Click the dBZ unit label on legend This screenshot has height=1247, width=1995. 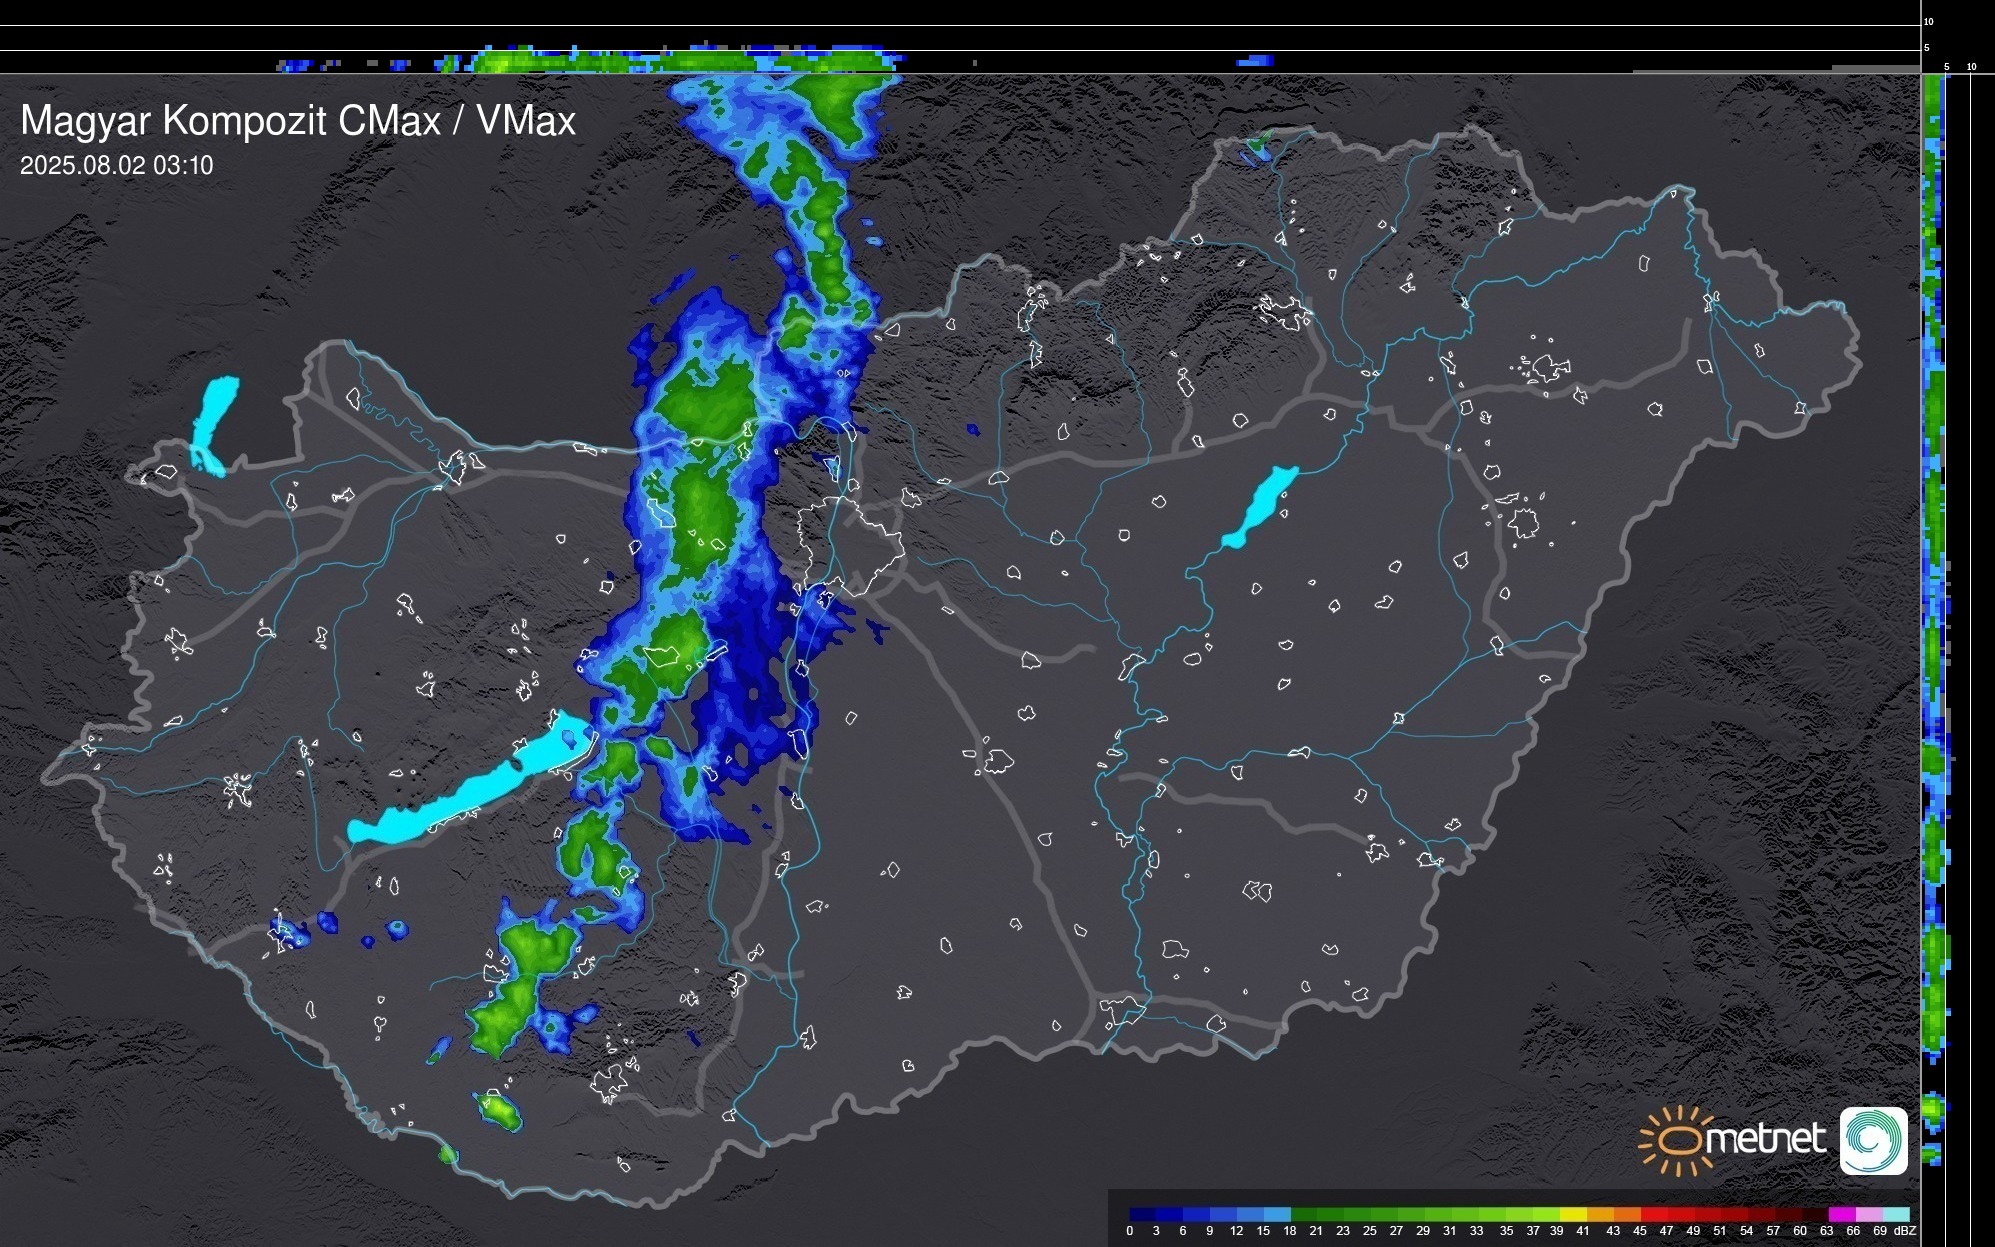tap(1905, 1231)
